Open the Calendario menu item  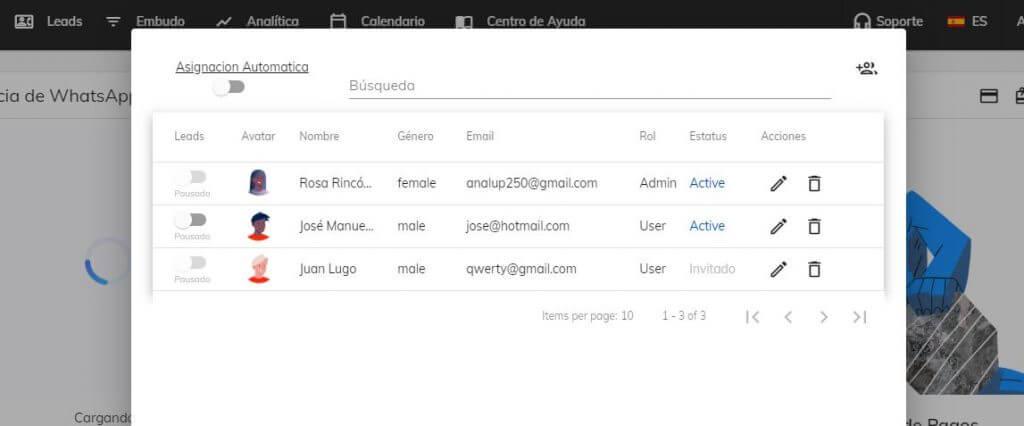392,22
